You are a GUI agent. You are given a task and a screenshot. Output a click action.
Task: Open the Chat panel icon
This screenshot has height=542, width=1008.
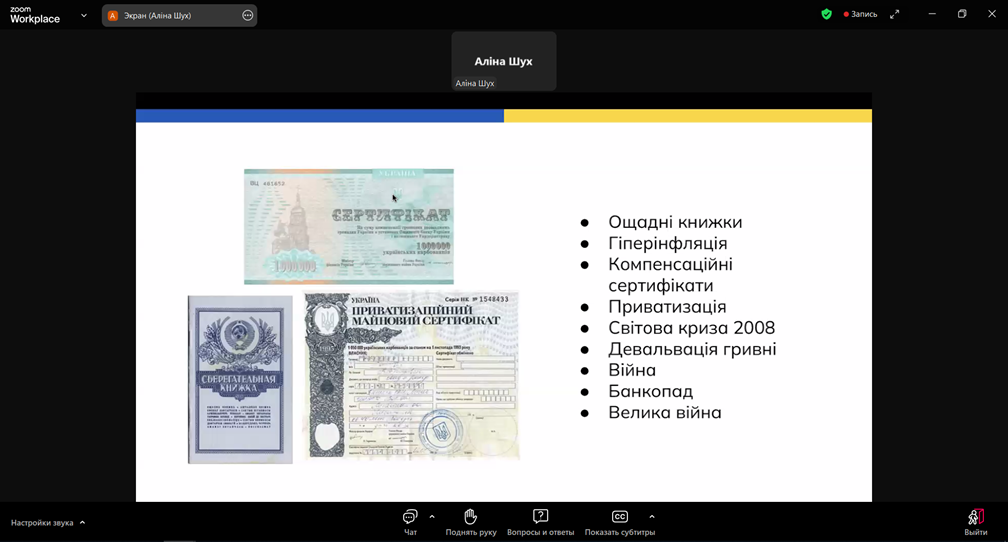coord(410,517)
